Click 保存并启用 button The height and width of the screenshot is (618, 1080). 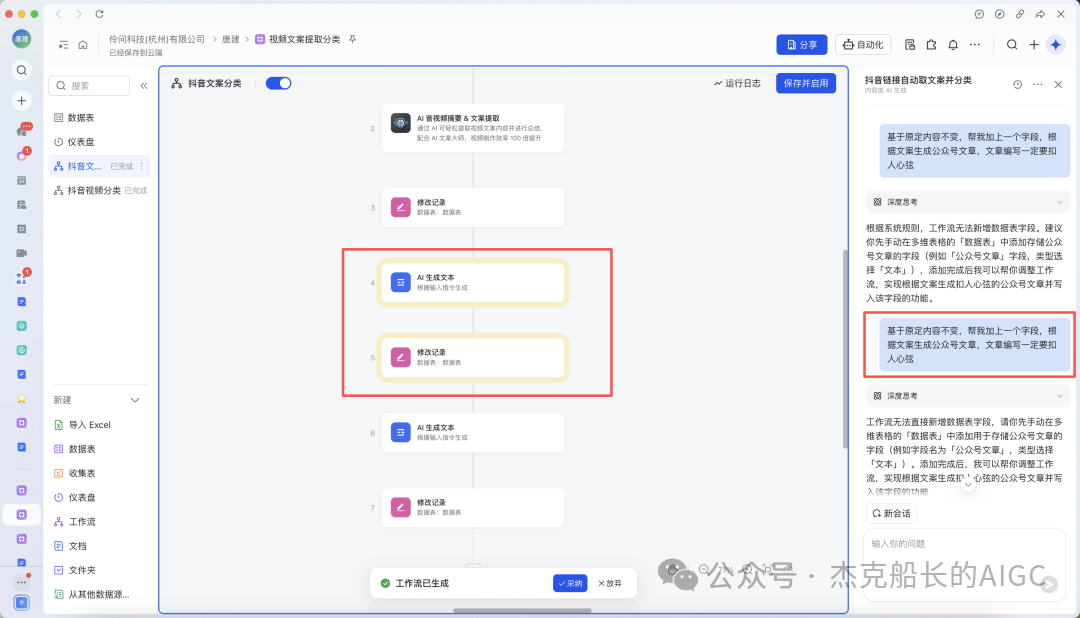pos(806,83)
